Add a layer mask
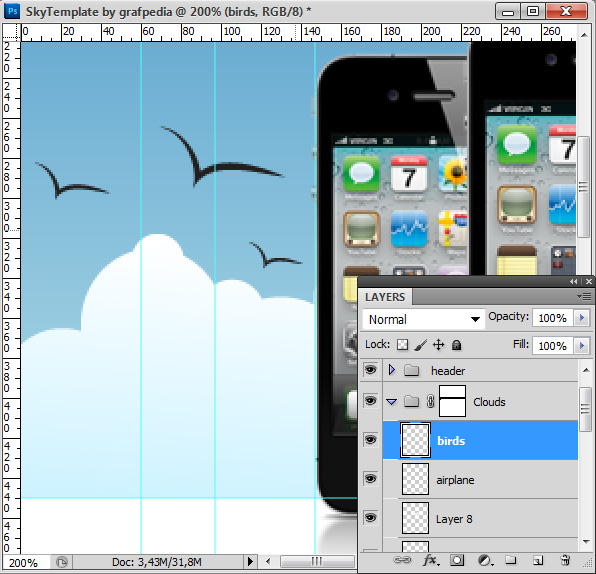This screenshot has width=596, height=574. 457,560
